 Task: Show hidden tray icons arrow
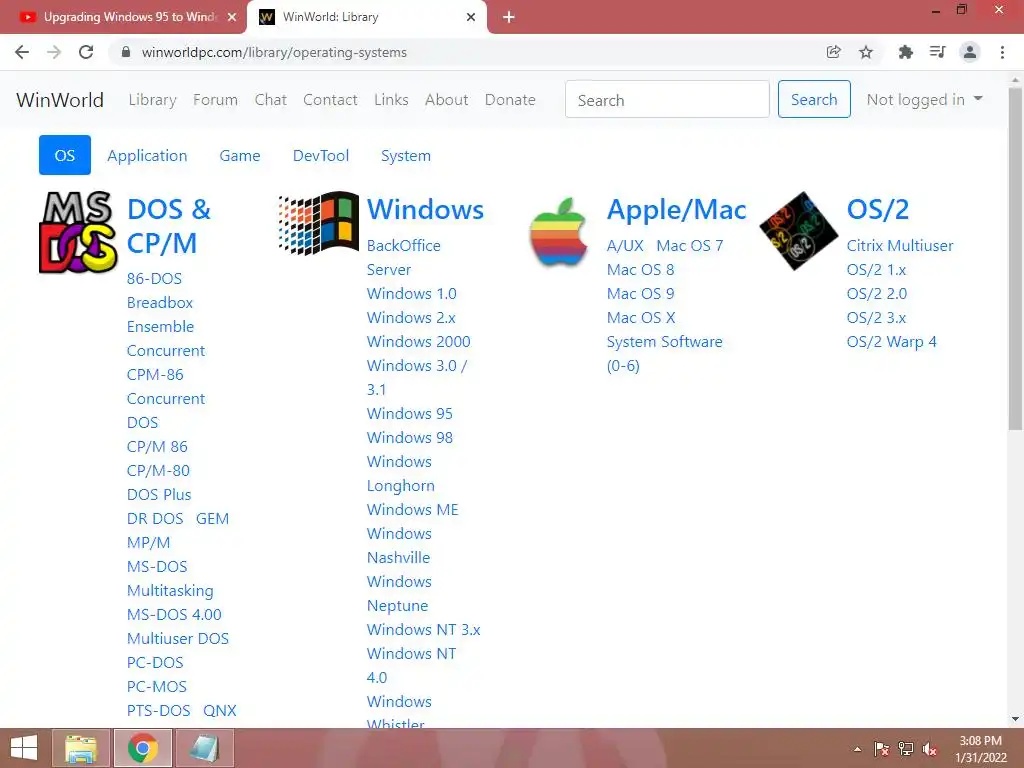[857, 749]
